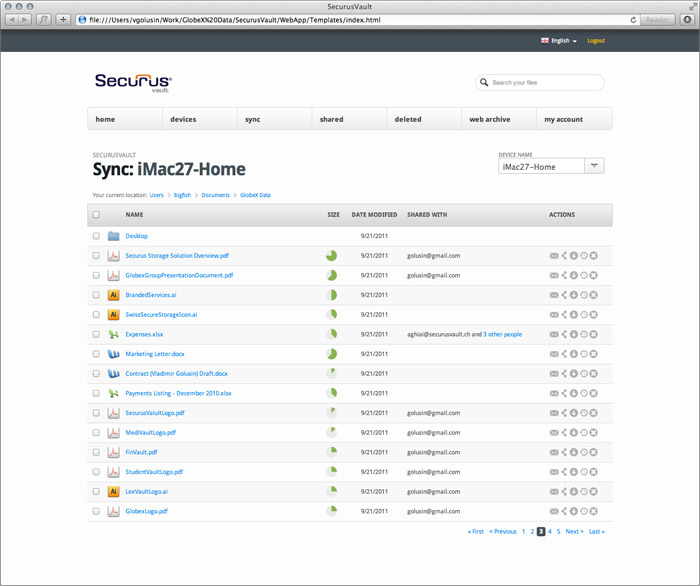The width and height of the screenshot is (700, 586).
Task: Click the size pie indicator for Marketing Letter.docx
Action: 331,354
